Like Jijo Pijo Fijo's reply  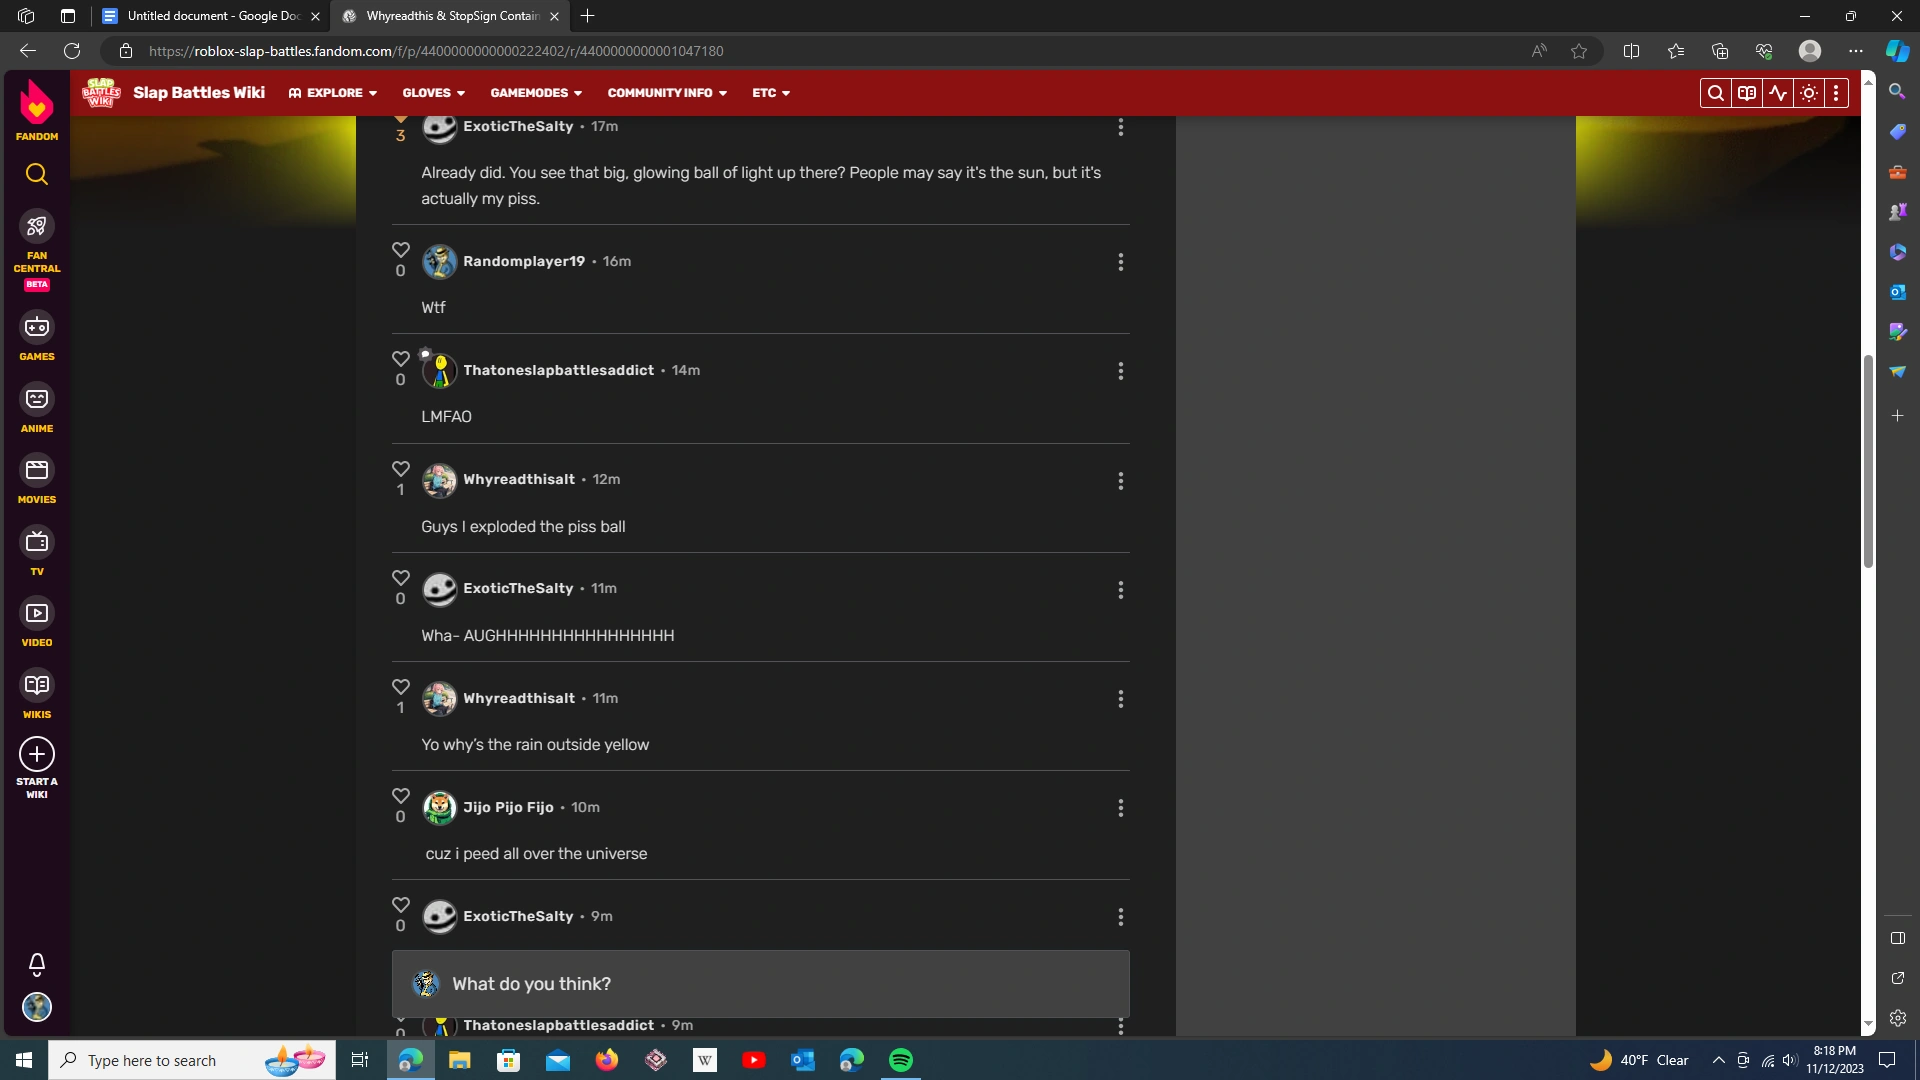click(401, 796)
